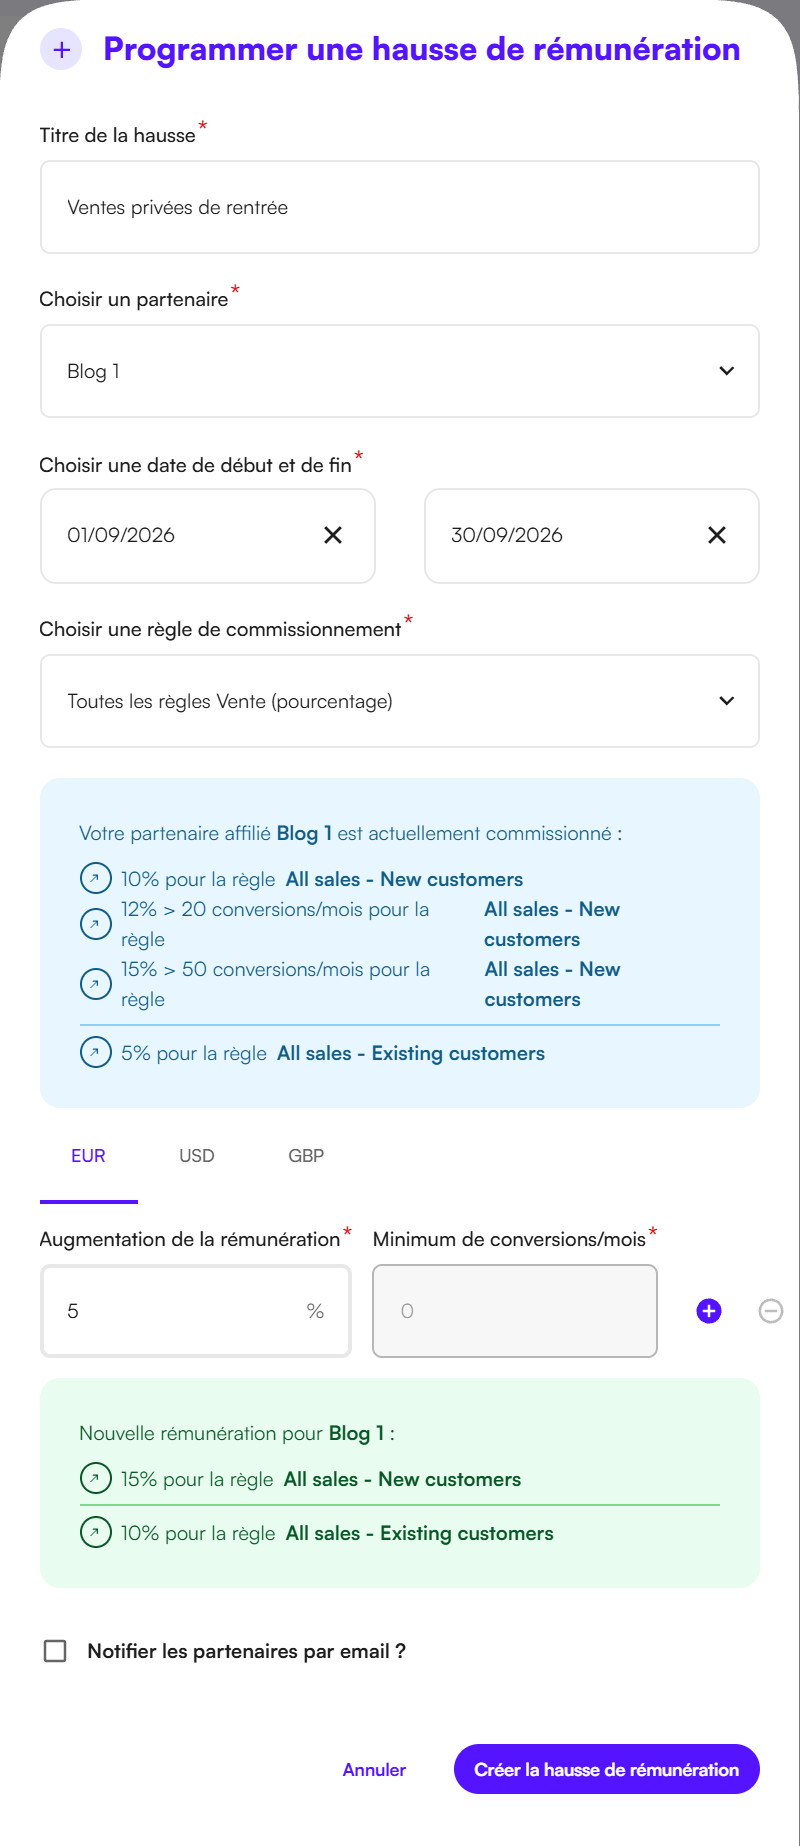800x1846 pixels.
Task: Remove the remuneration tier with minus icon
Action: tap(771, 1311)
